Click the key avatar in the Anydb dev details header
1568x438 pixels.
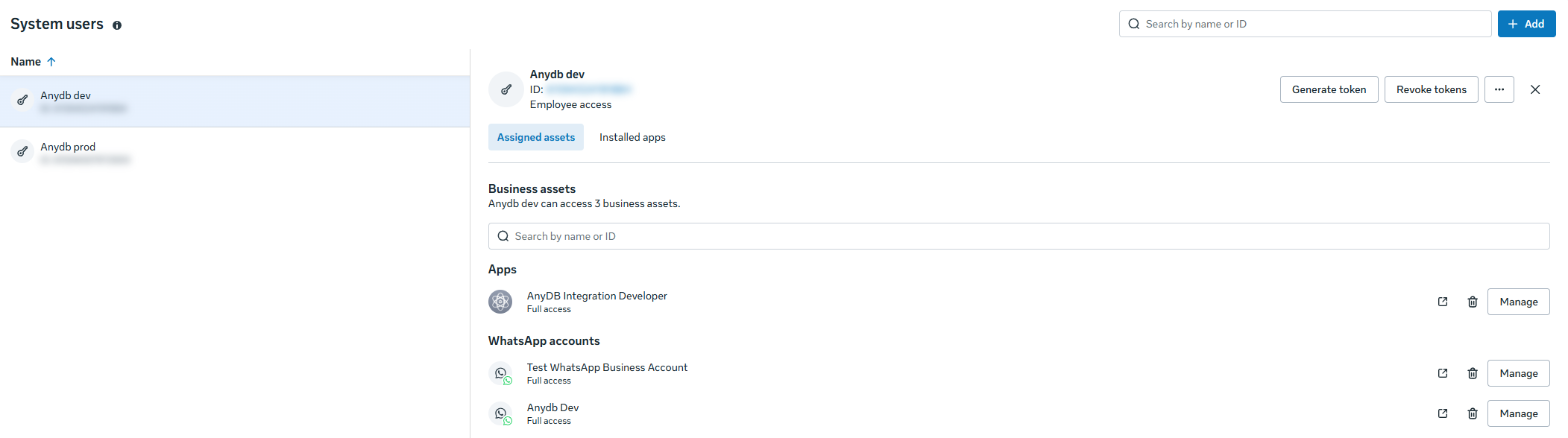[x=506, y=89]
